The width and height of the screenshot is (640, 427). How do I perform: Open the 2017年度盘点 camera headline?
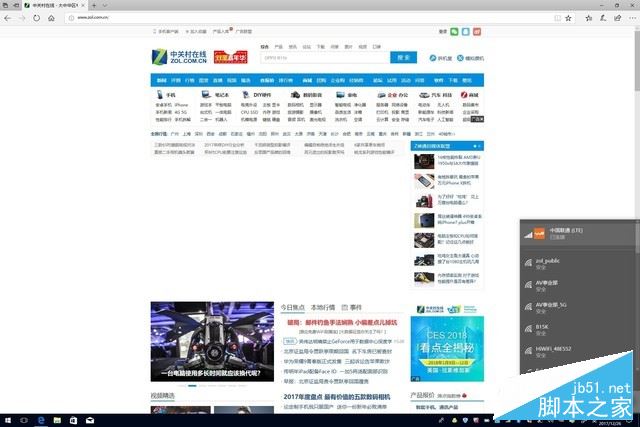click(337, 397)
